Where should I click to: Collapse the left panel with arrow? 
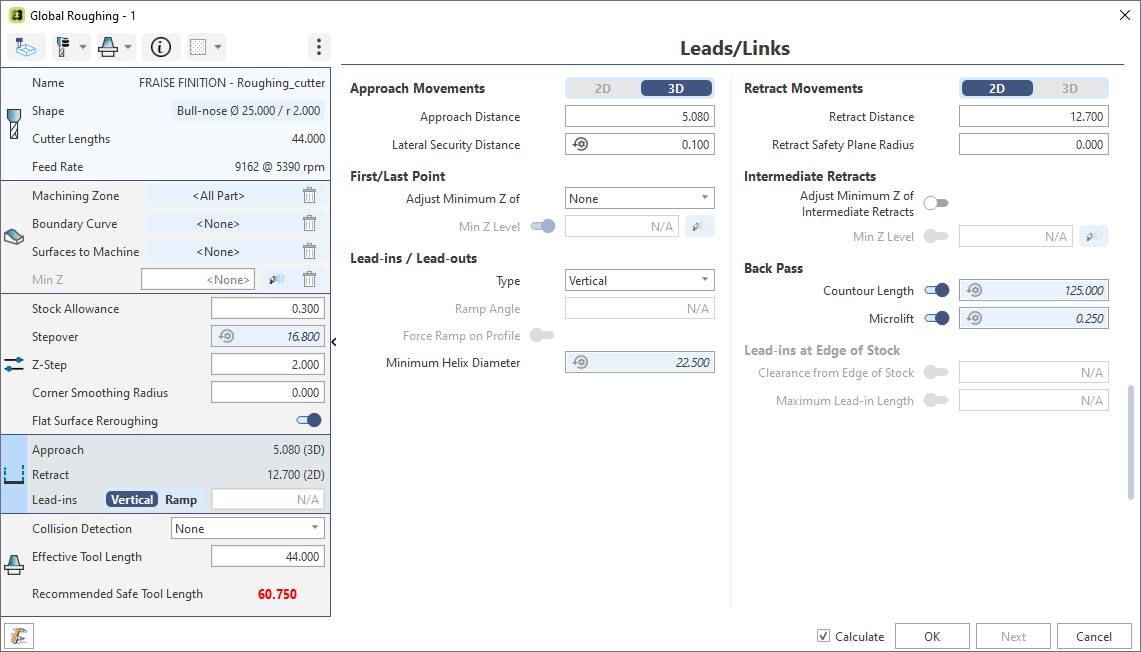coord(334,342)
